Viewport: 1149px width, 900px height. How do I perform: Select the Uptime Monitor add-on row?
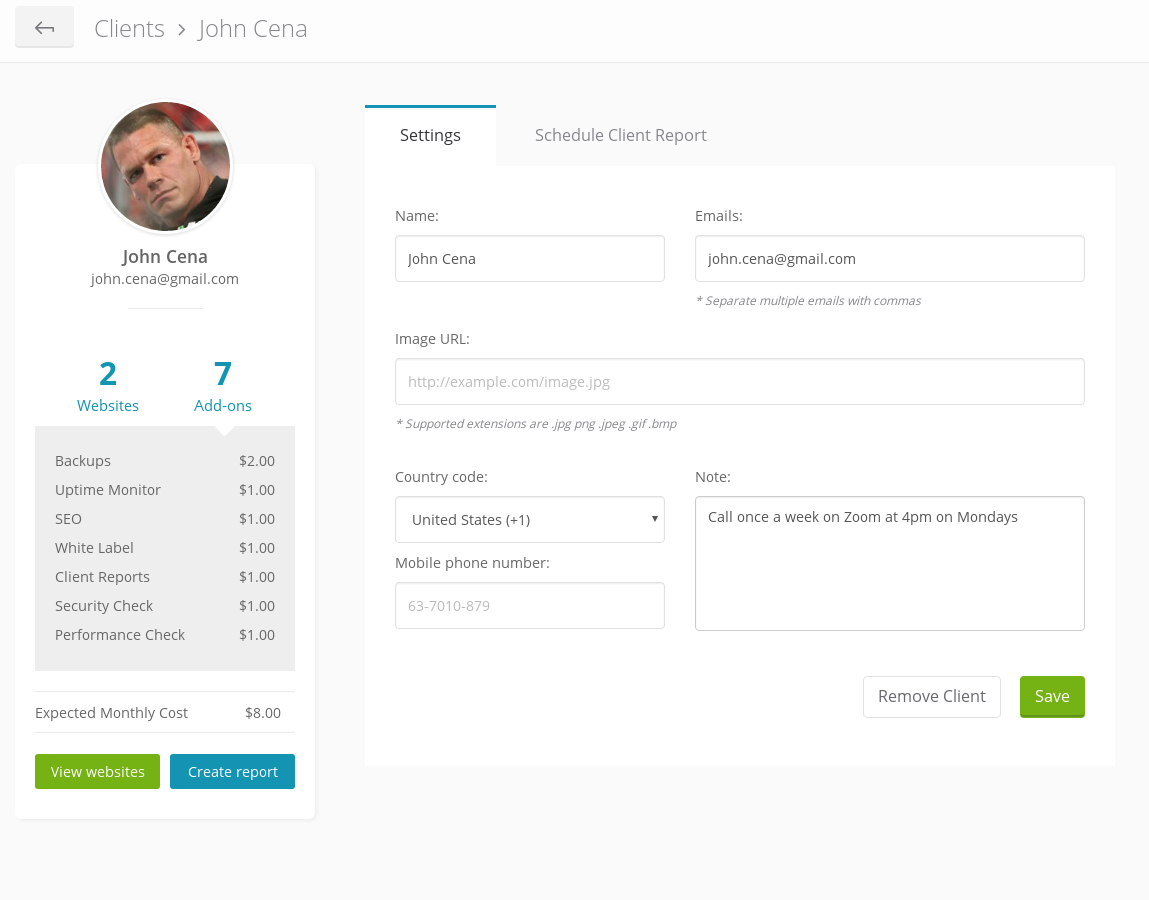[x=164, y=490]
